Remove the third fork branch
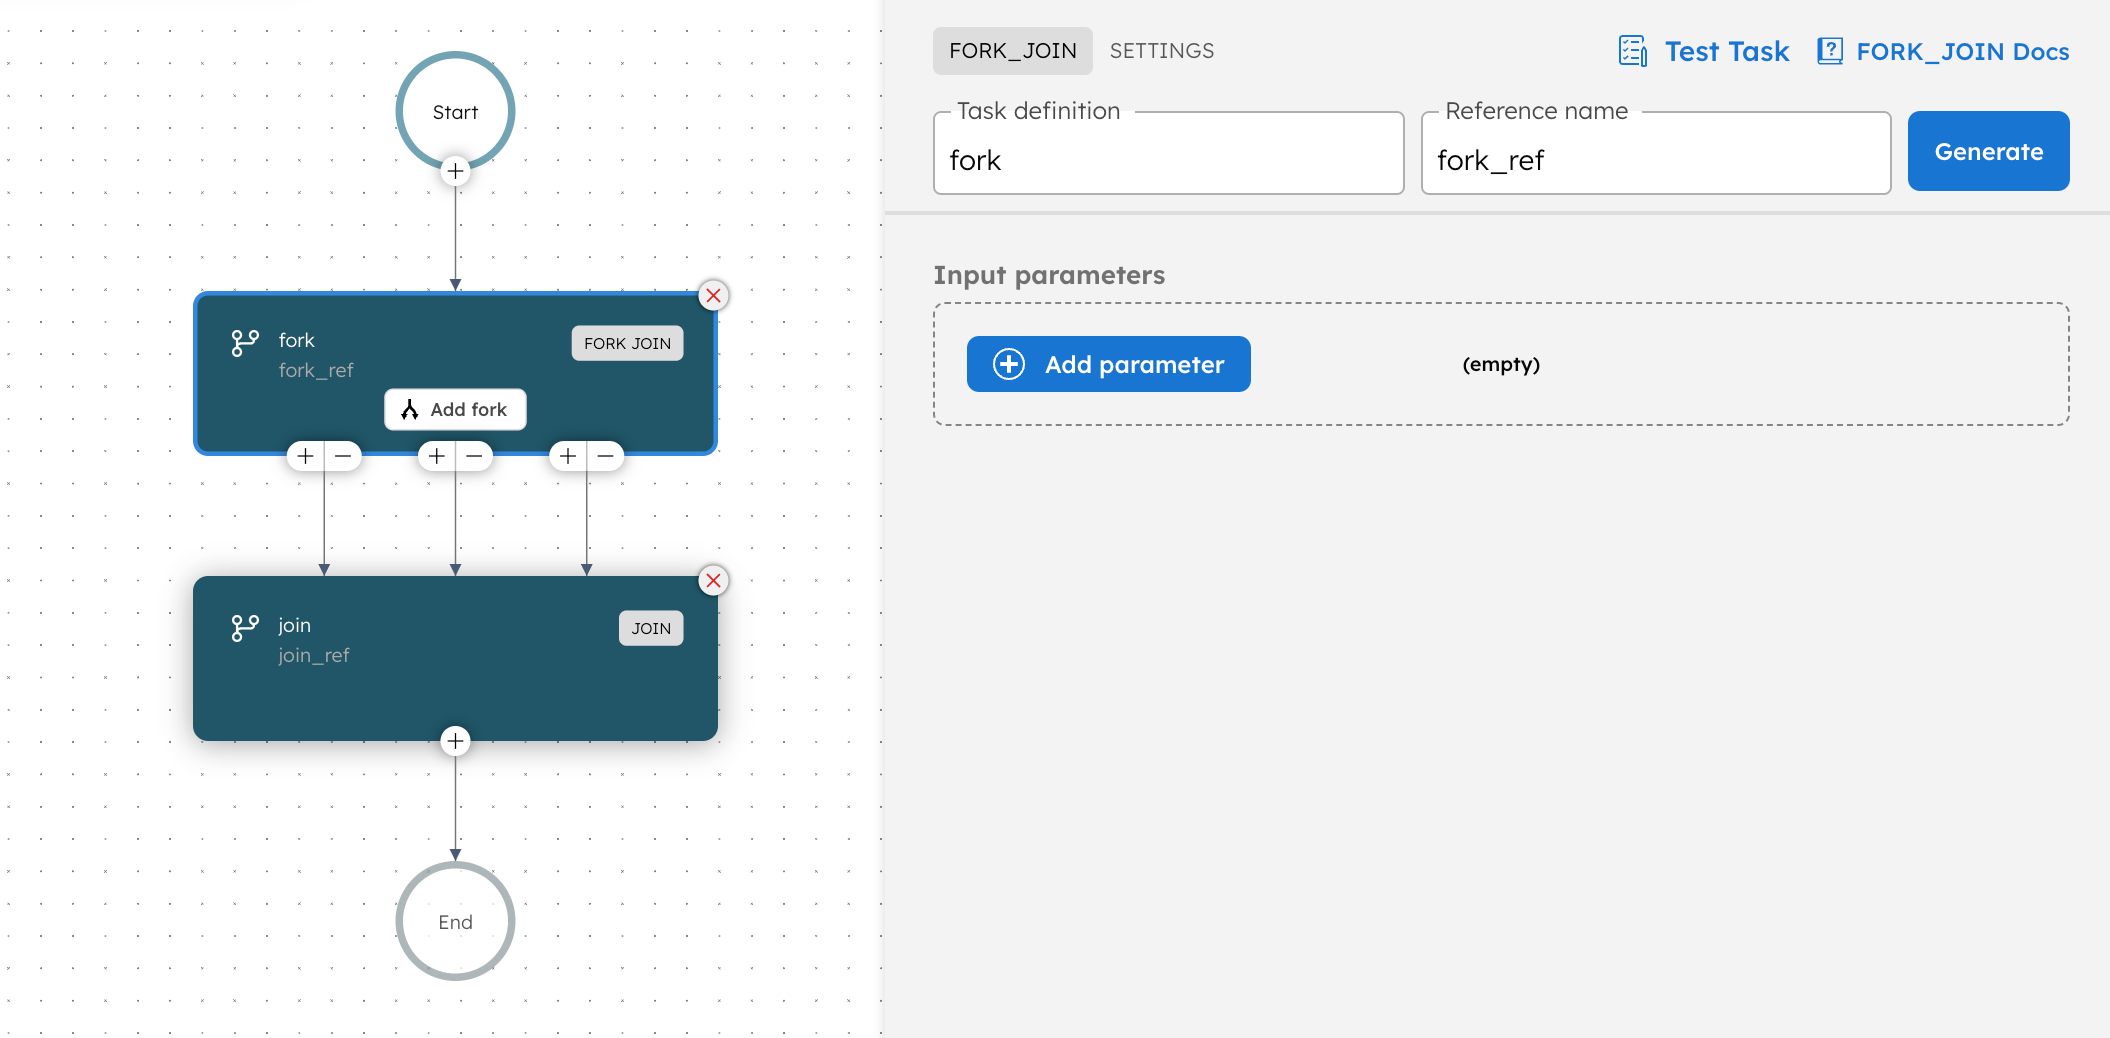2110x1038 pixels. tap(605, 456)
